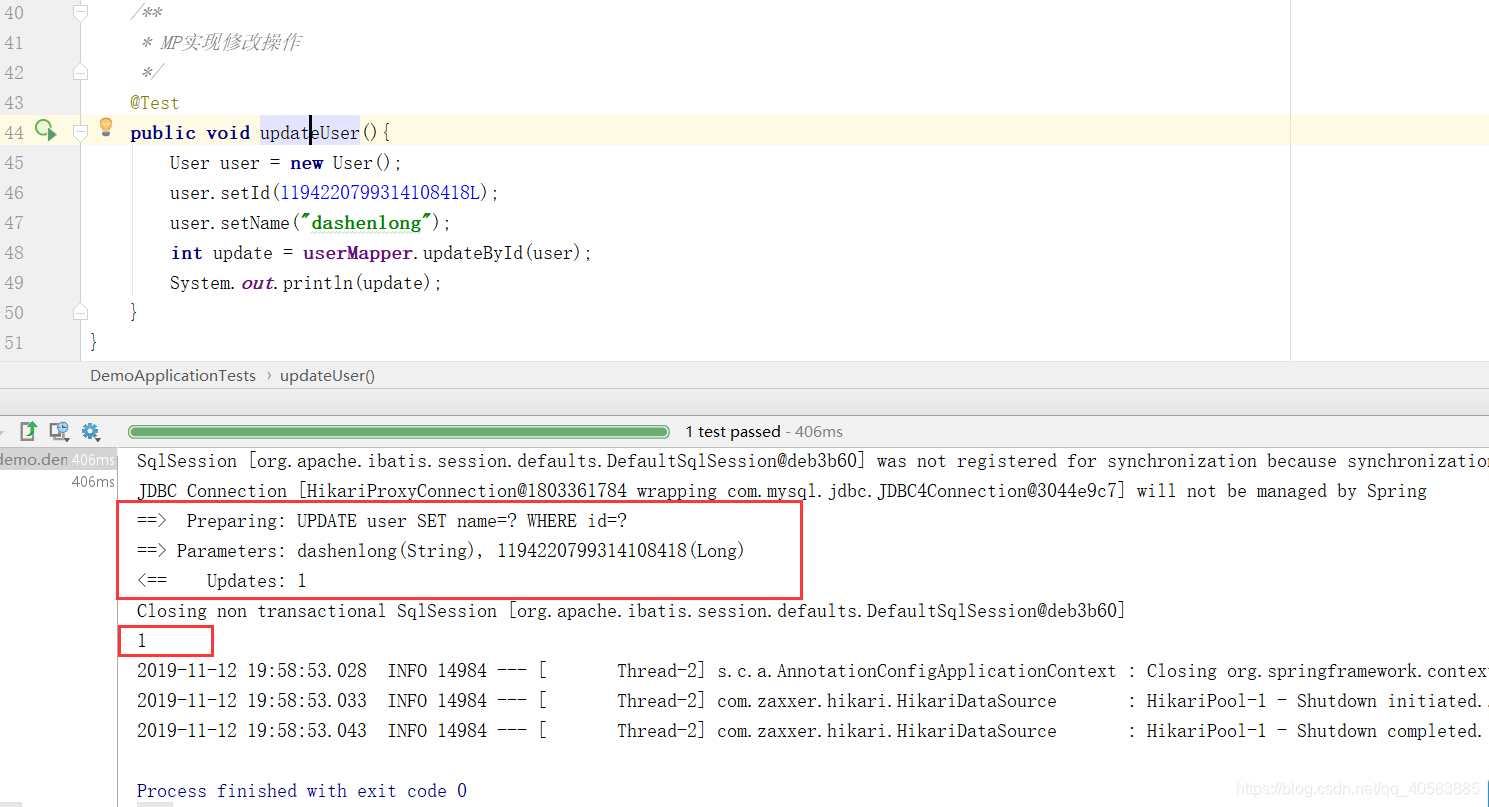The image size is (1489, 807).
Task: Click line number 48 in the gutter
Action: [x=14, y=253]
